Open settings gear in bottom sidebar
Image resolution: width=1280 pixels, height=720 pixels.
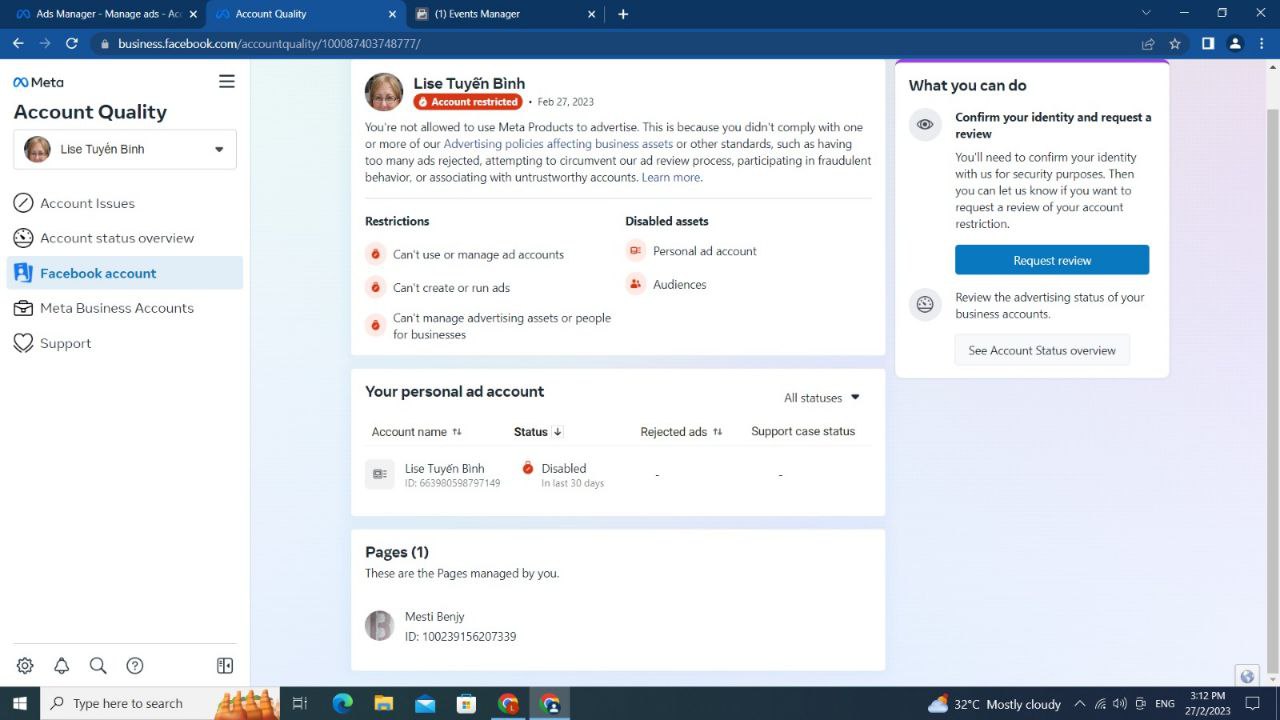[25, 666]
